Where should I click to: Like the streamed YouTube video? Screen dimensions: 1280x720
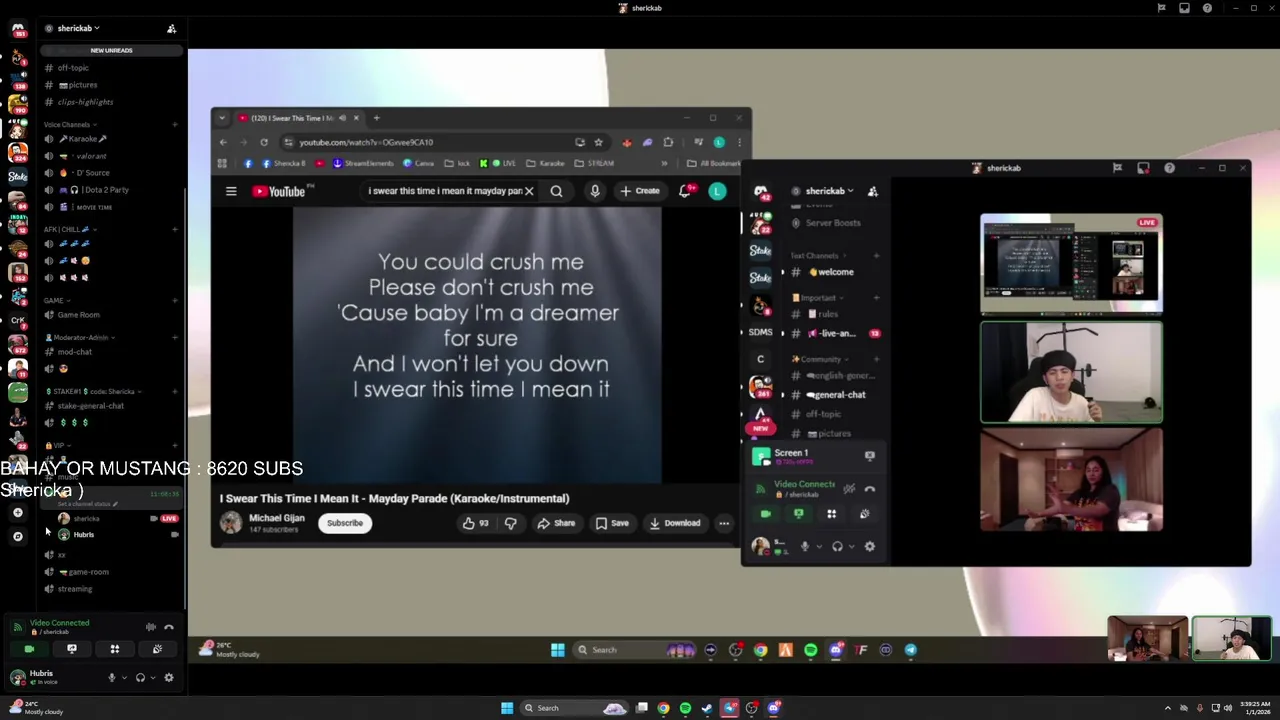pyautogui.click(x=475, y=523)
